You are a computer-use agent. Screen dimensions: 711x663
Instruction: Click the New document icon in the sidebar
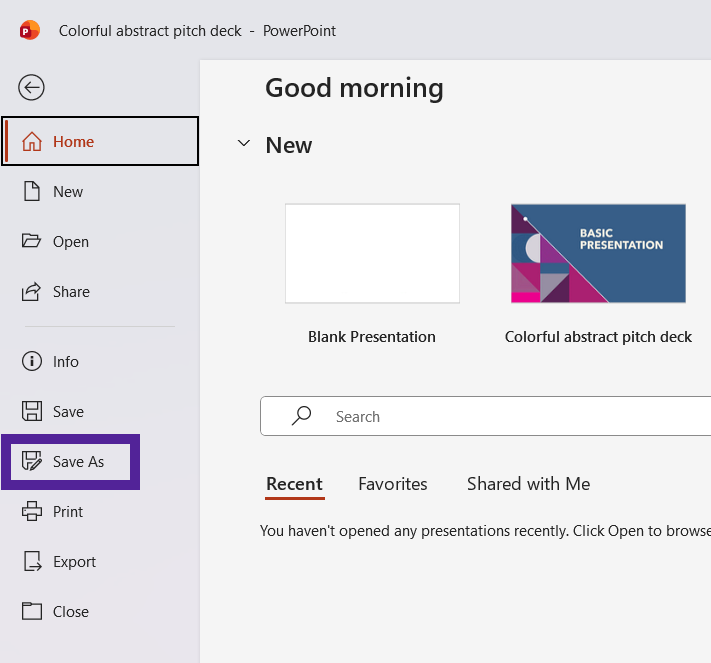click(x=32, y=191)
